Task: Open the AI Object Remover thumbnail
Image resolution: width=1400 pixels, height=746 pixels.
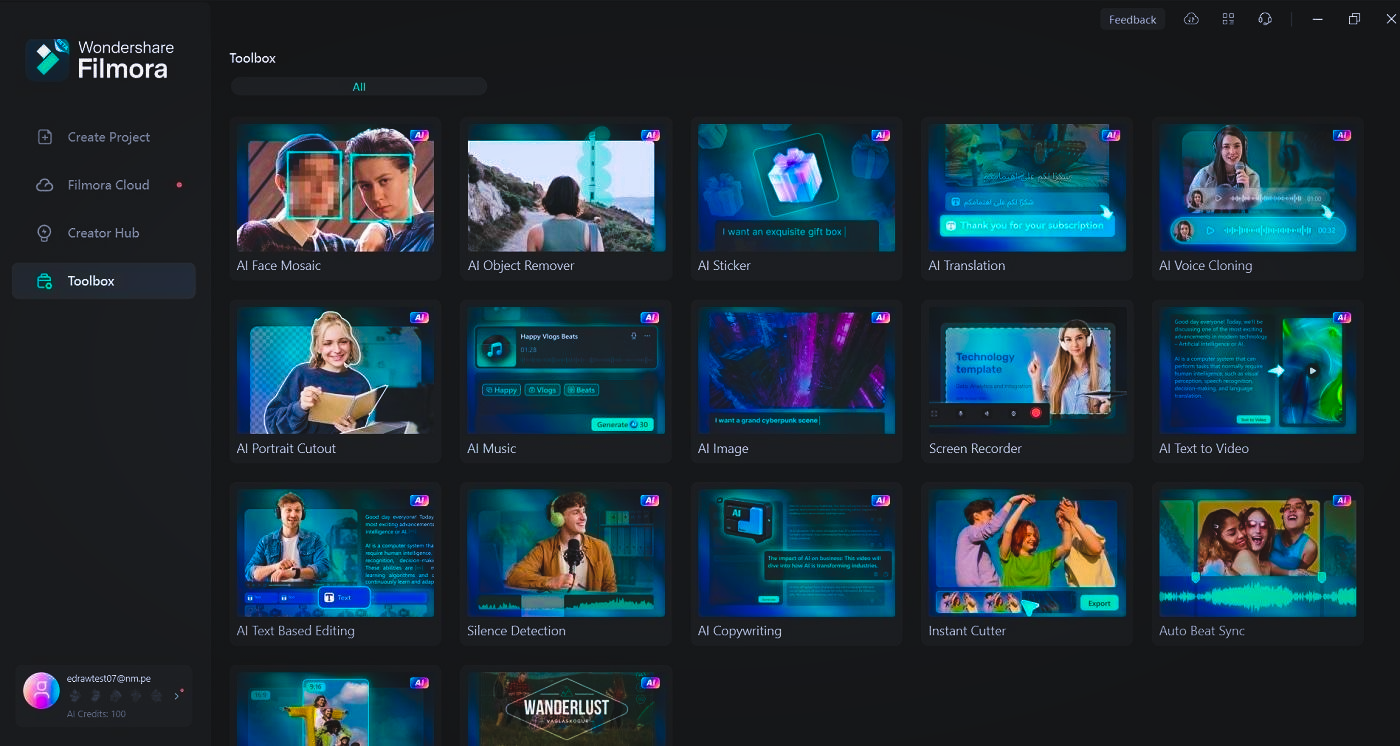Action: [566, 188]
